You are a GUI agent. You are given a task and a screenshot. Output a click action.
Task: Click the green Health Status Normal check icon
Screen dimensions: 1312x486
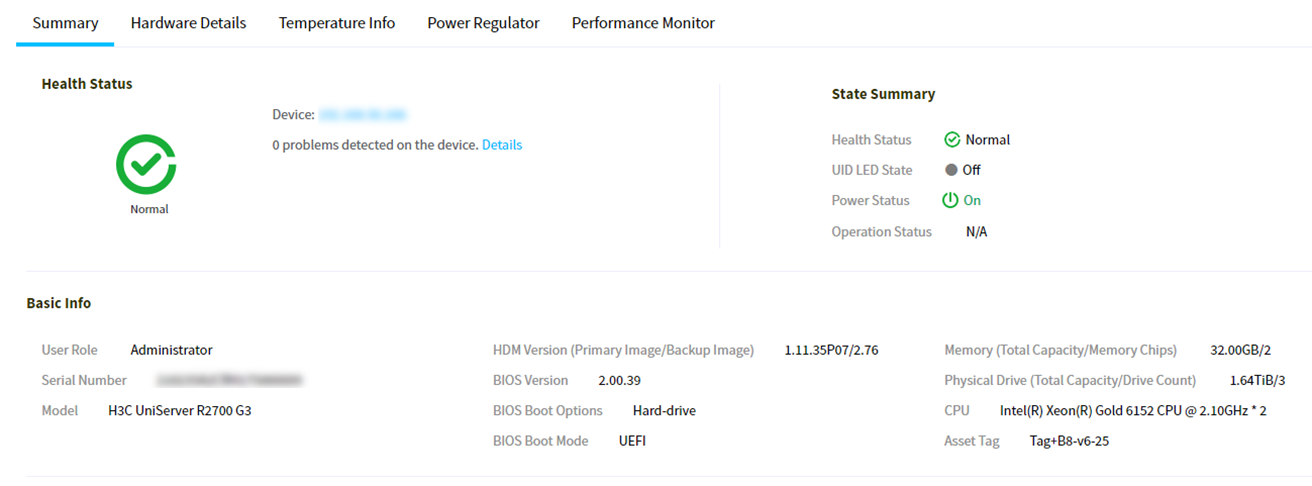[952, 140]
